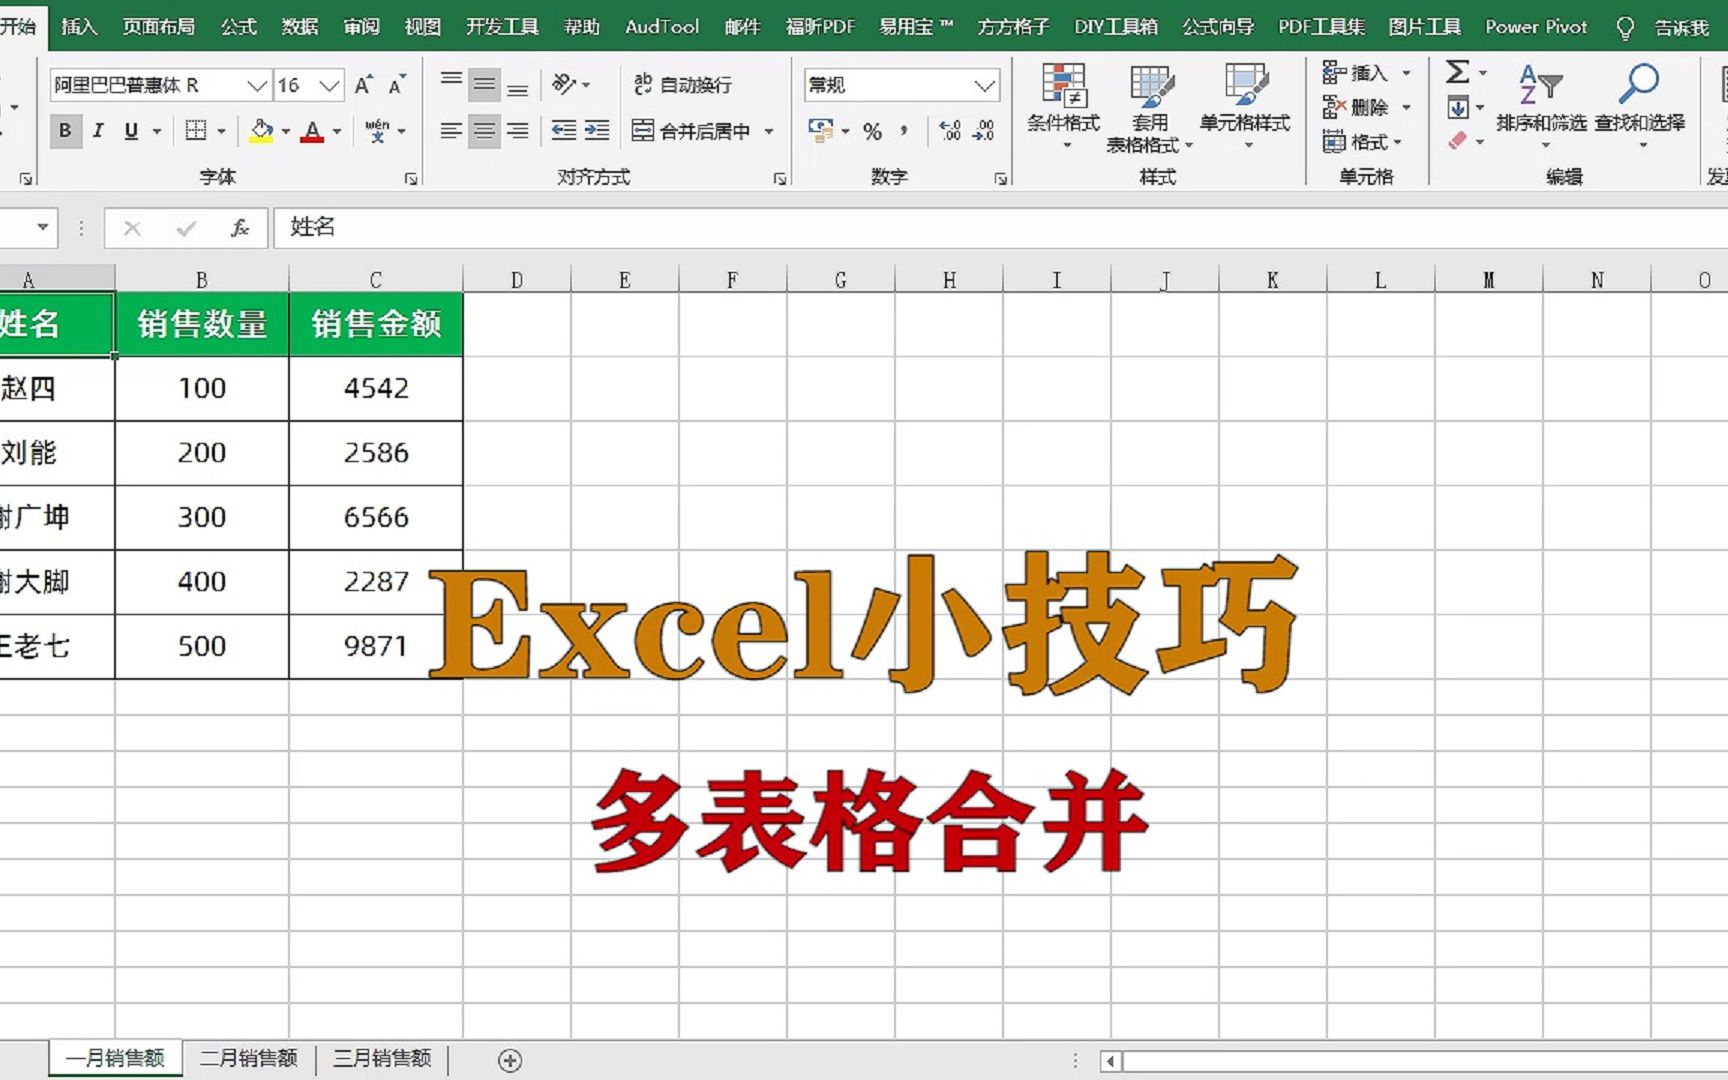The image size is (1728, 1080).
Task: Click the AutoSum Σ icon
Action: click(x=1456, y=72)
